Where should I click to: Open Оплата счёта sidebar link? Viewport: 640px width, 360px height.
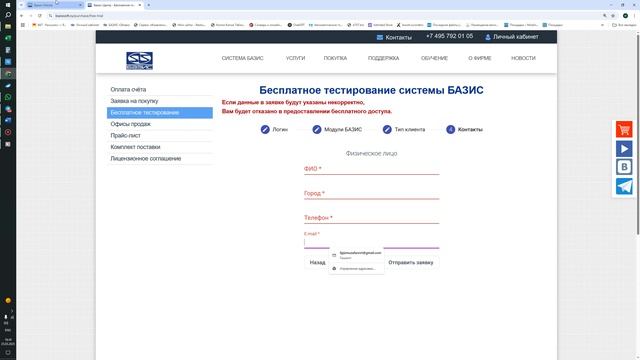point(128,89)
